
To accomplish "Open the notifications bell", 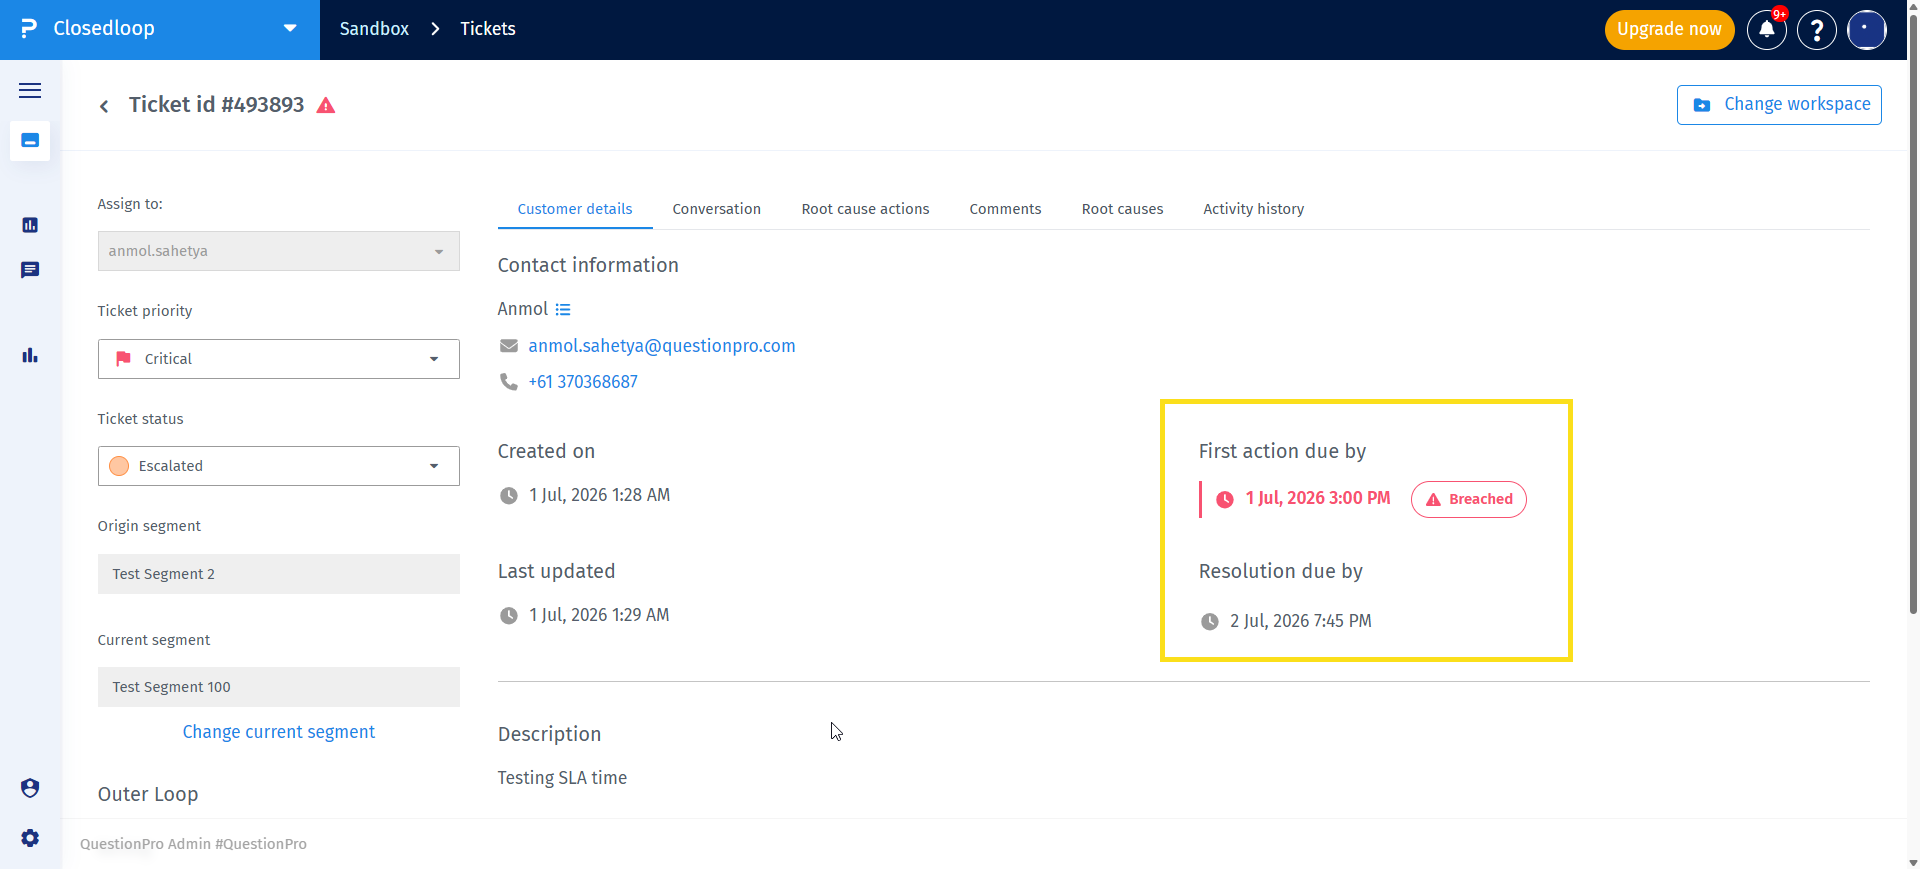I will coord(1767,29).
